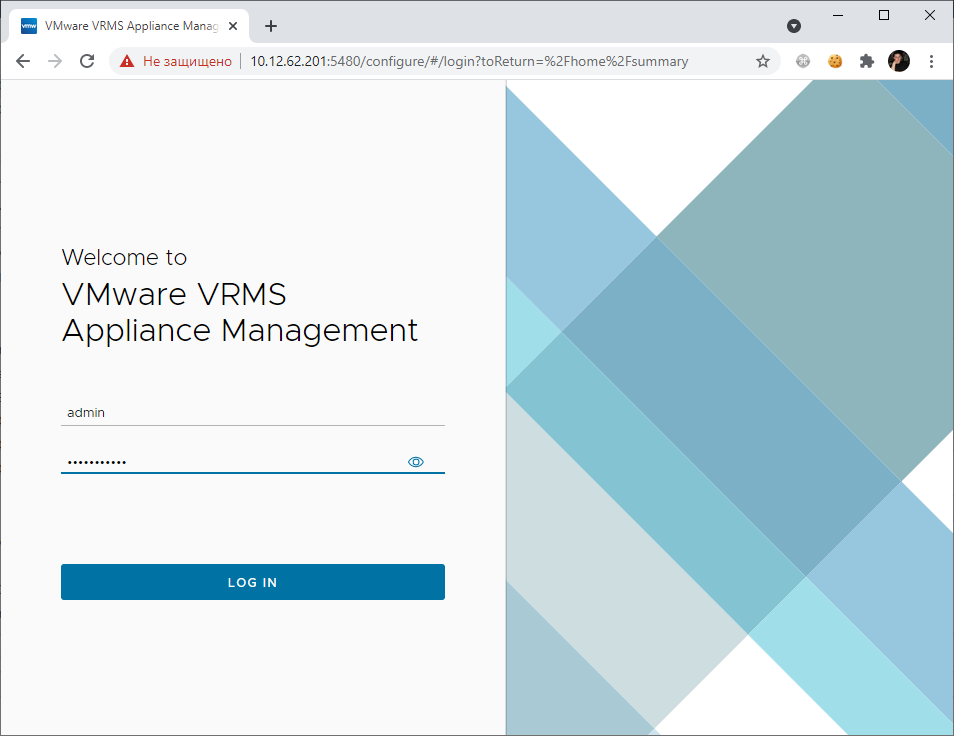This screenshot has height=736, width=954.
Task: Reload the page with the refresh icon
Action: pos(87,61)
